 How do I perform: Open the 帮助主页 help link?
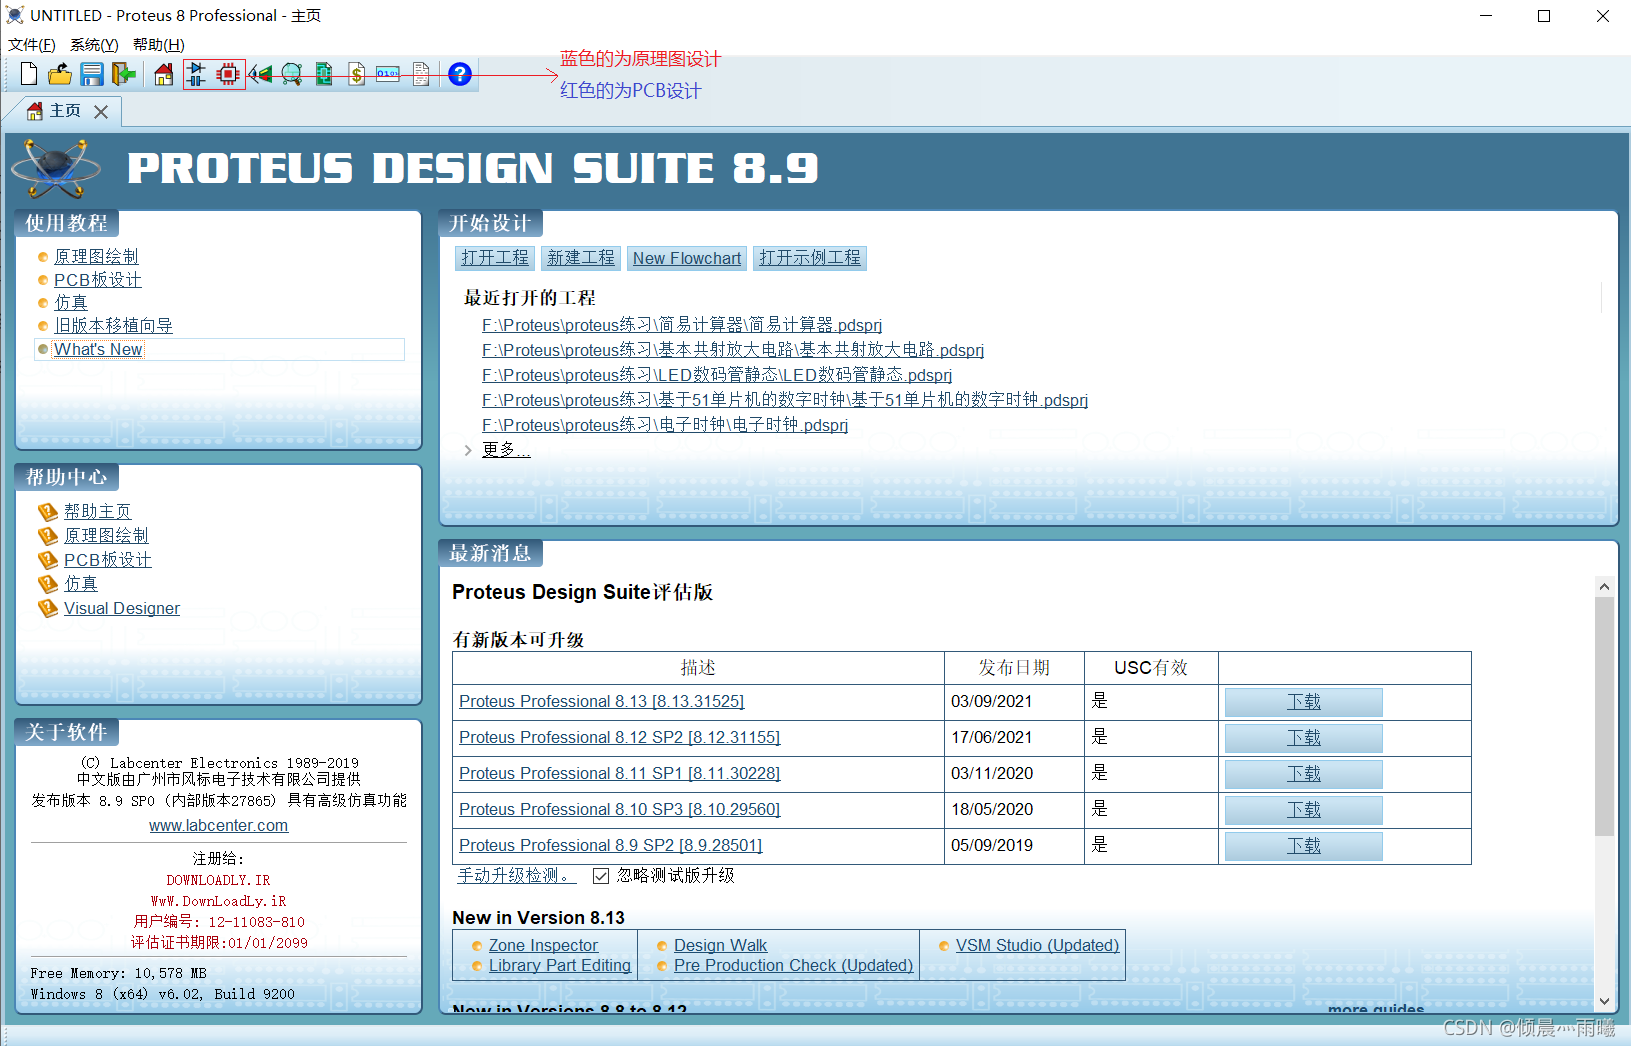tap(97, 511)
